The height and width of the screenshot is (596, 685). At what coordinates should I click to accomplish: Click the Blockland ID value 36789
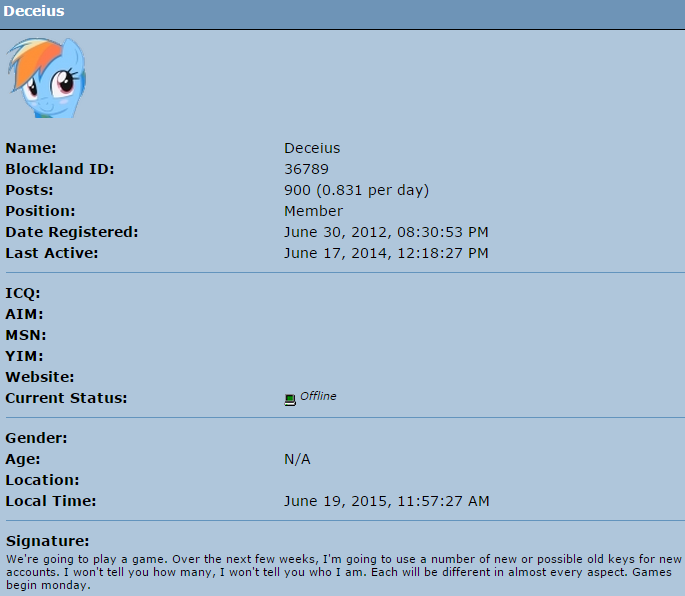click(x=306, y=169)
